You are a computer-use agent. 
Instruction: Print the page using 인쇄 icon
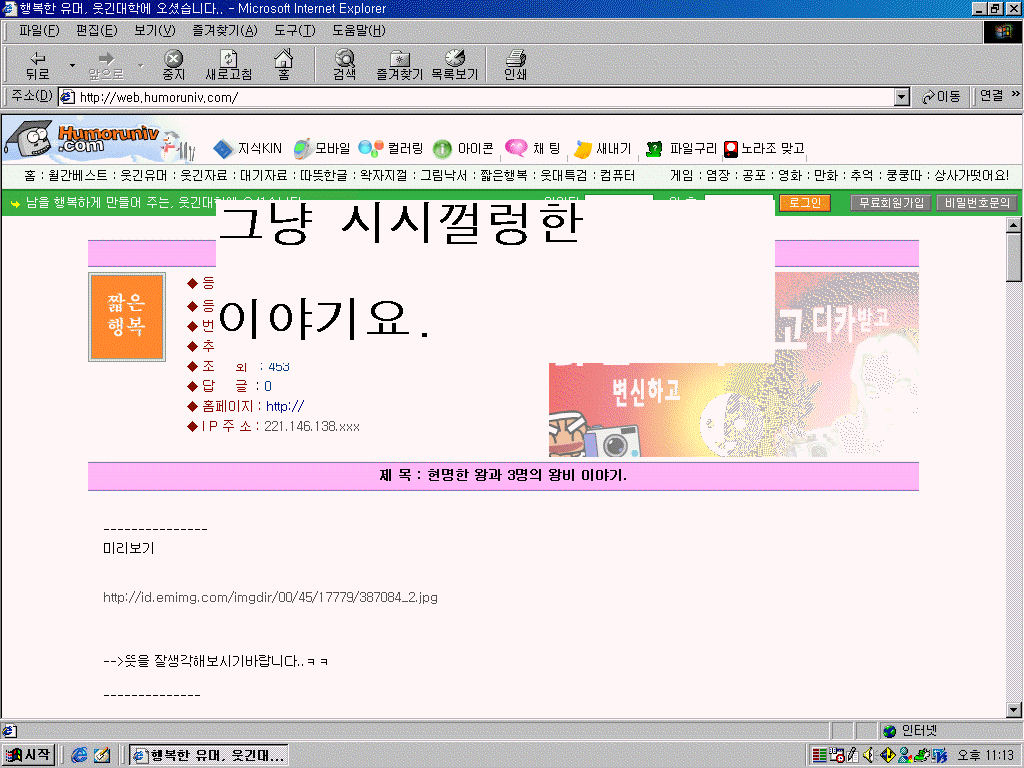point(515,65)
